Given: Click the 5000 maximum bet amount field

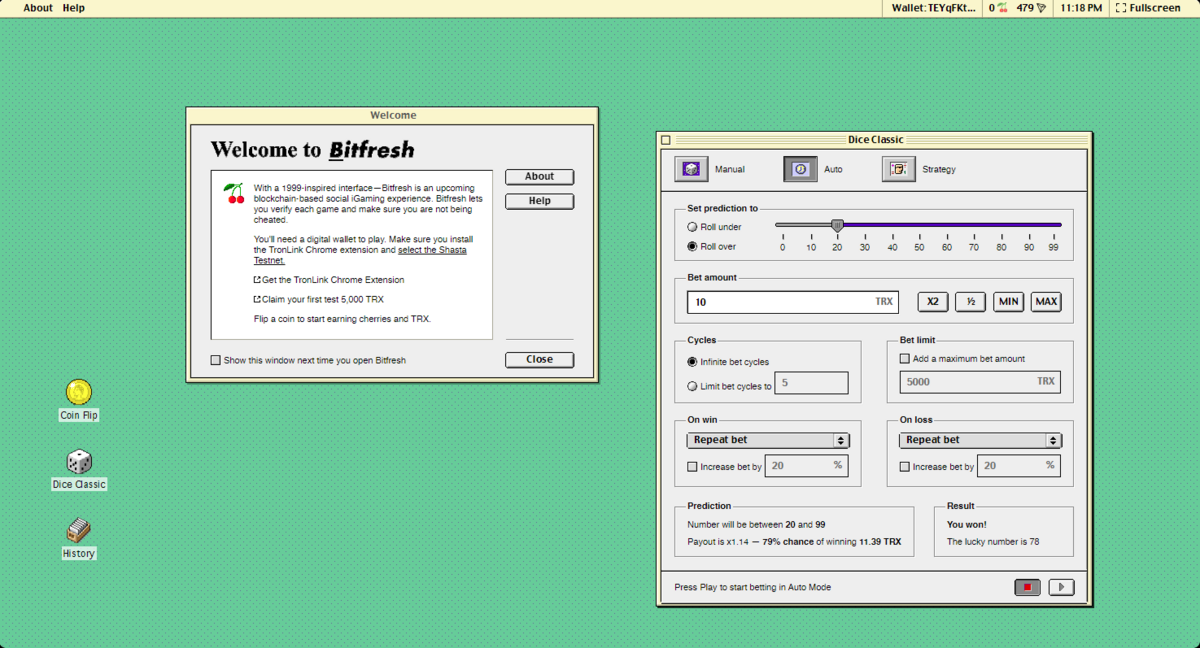Looking at the screenshot, I should [x=980, y=382].
